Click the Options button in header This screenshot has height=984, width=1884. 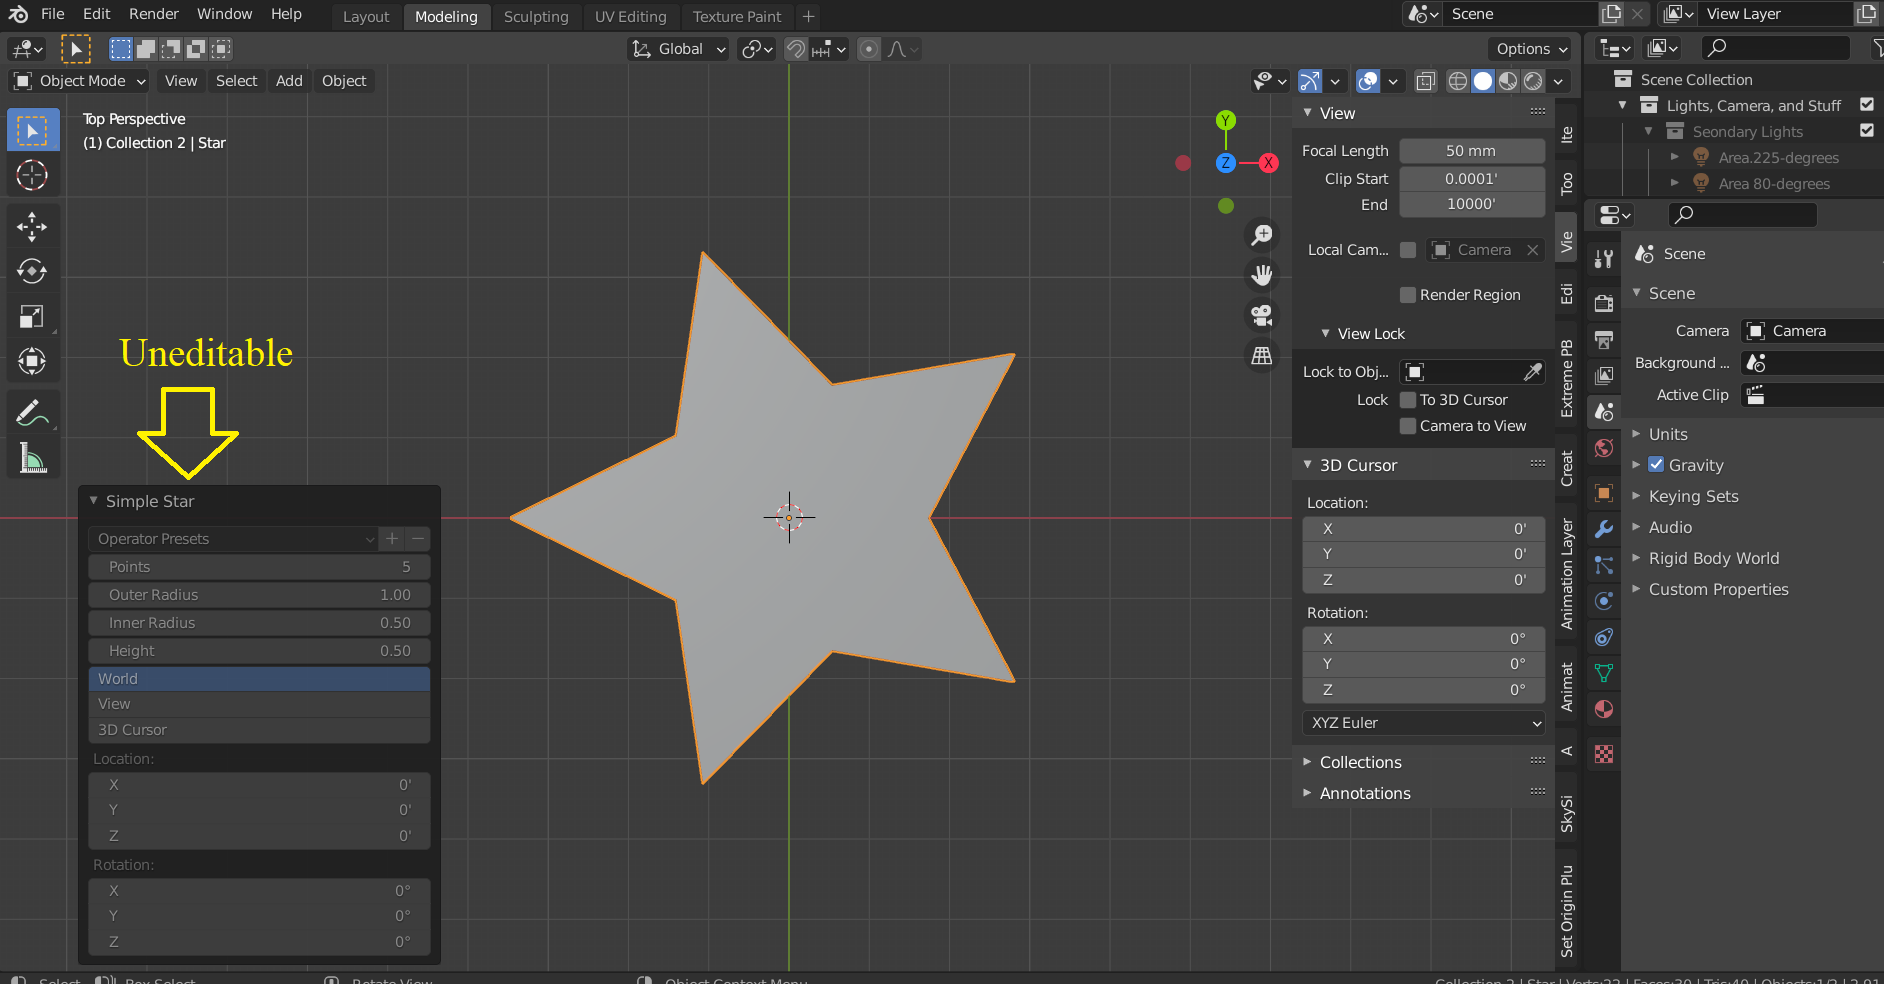(1531, 49)
